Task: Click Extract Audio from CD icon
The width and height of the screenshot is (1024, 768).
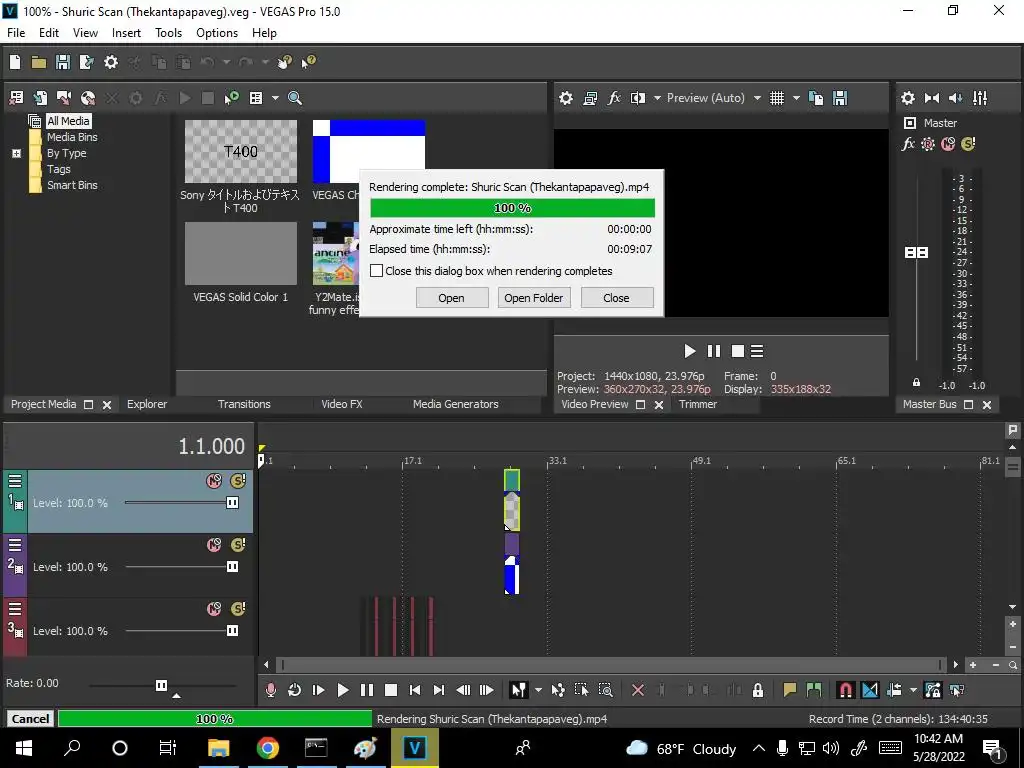Action: point(88,98)
